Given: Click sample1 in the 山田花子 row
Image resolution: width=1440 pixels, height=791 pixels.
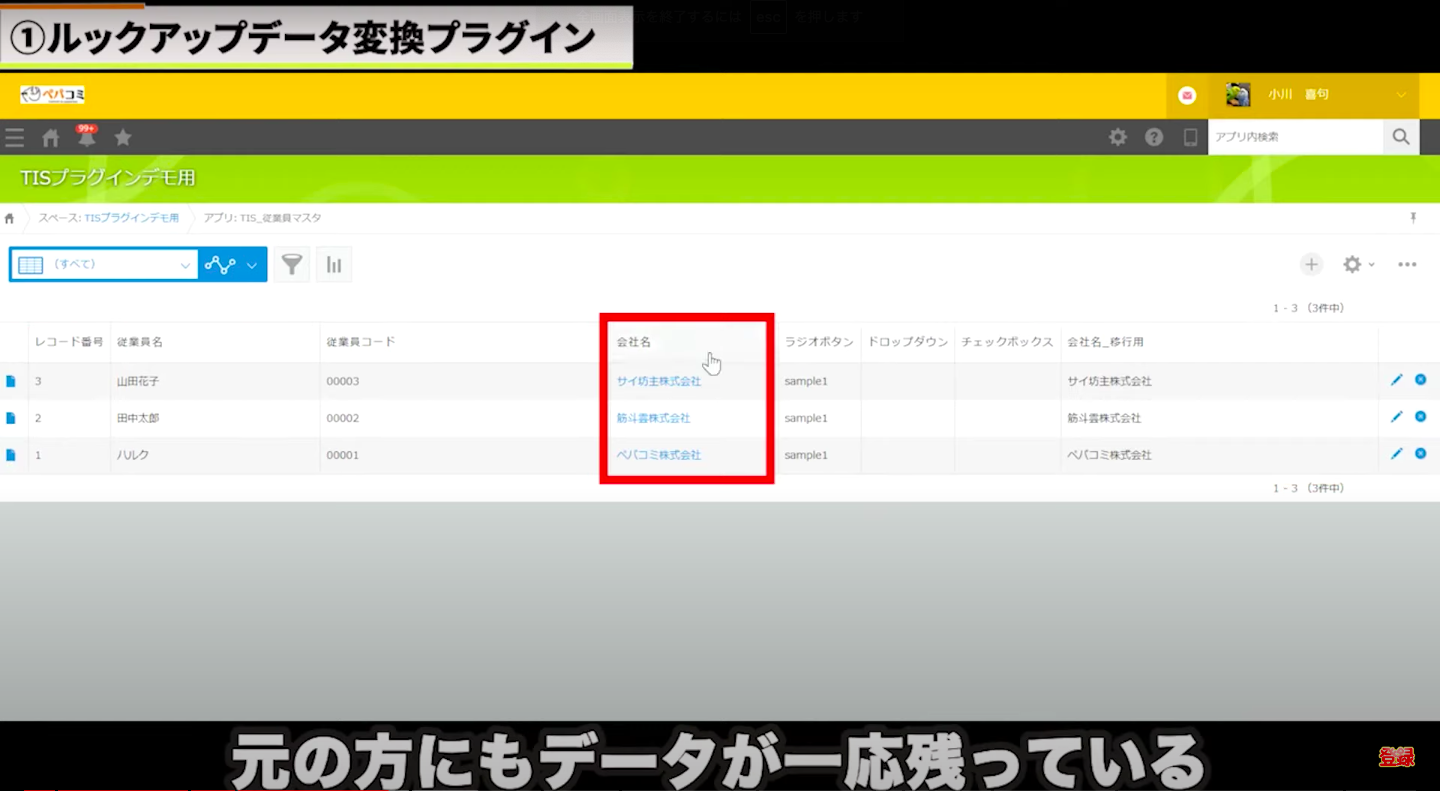Looking at the screenshot, I should [806, 381].
